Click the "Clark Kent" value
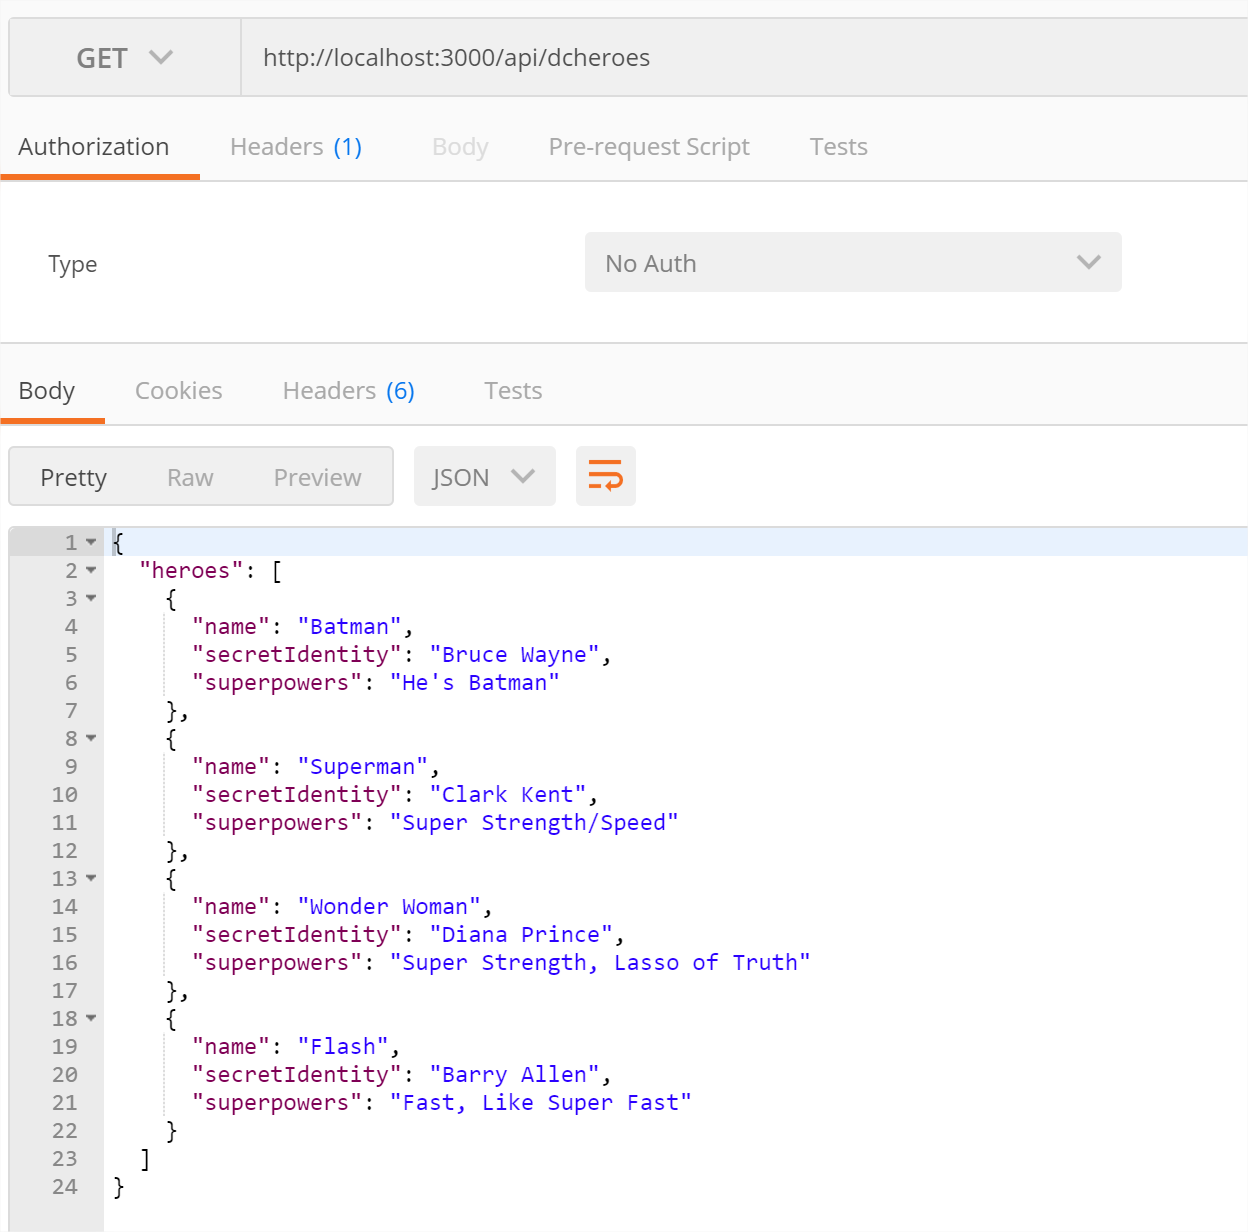Image resolution: width=1248 pixels, height=1232 pixels. [x=507, y=794]
